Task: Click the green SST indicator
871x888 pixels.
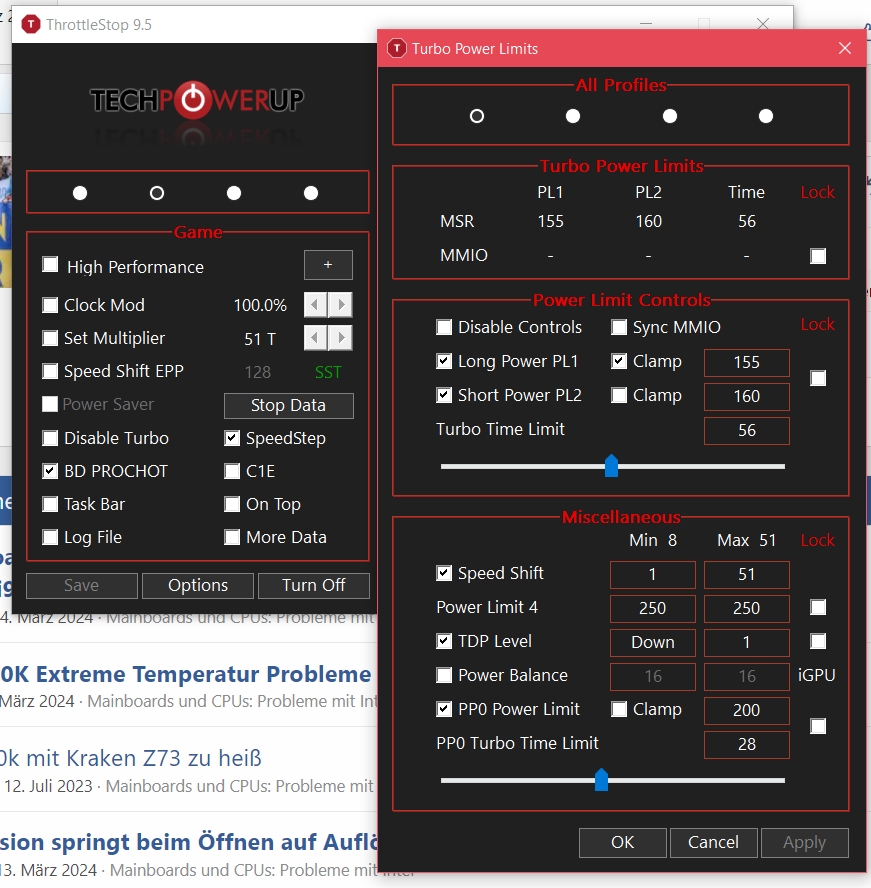Action: [x=328, y=372]
